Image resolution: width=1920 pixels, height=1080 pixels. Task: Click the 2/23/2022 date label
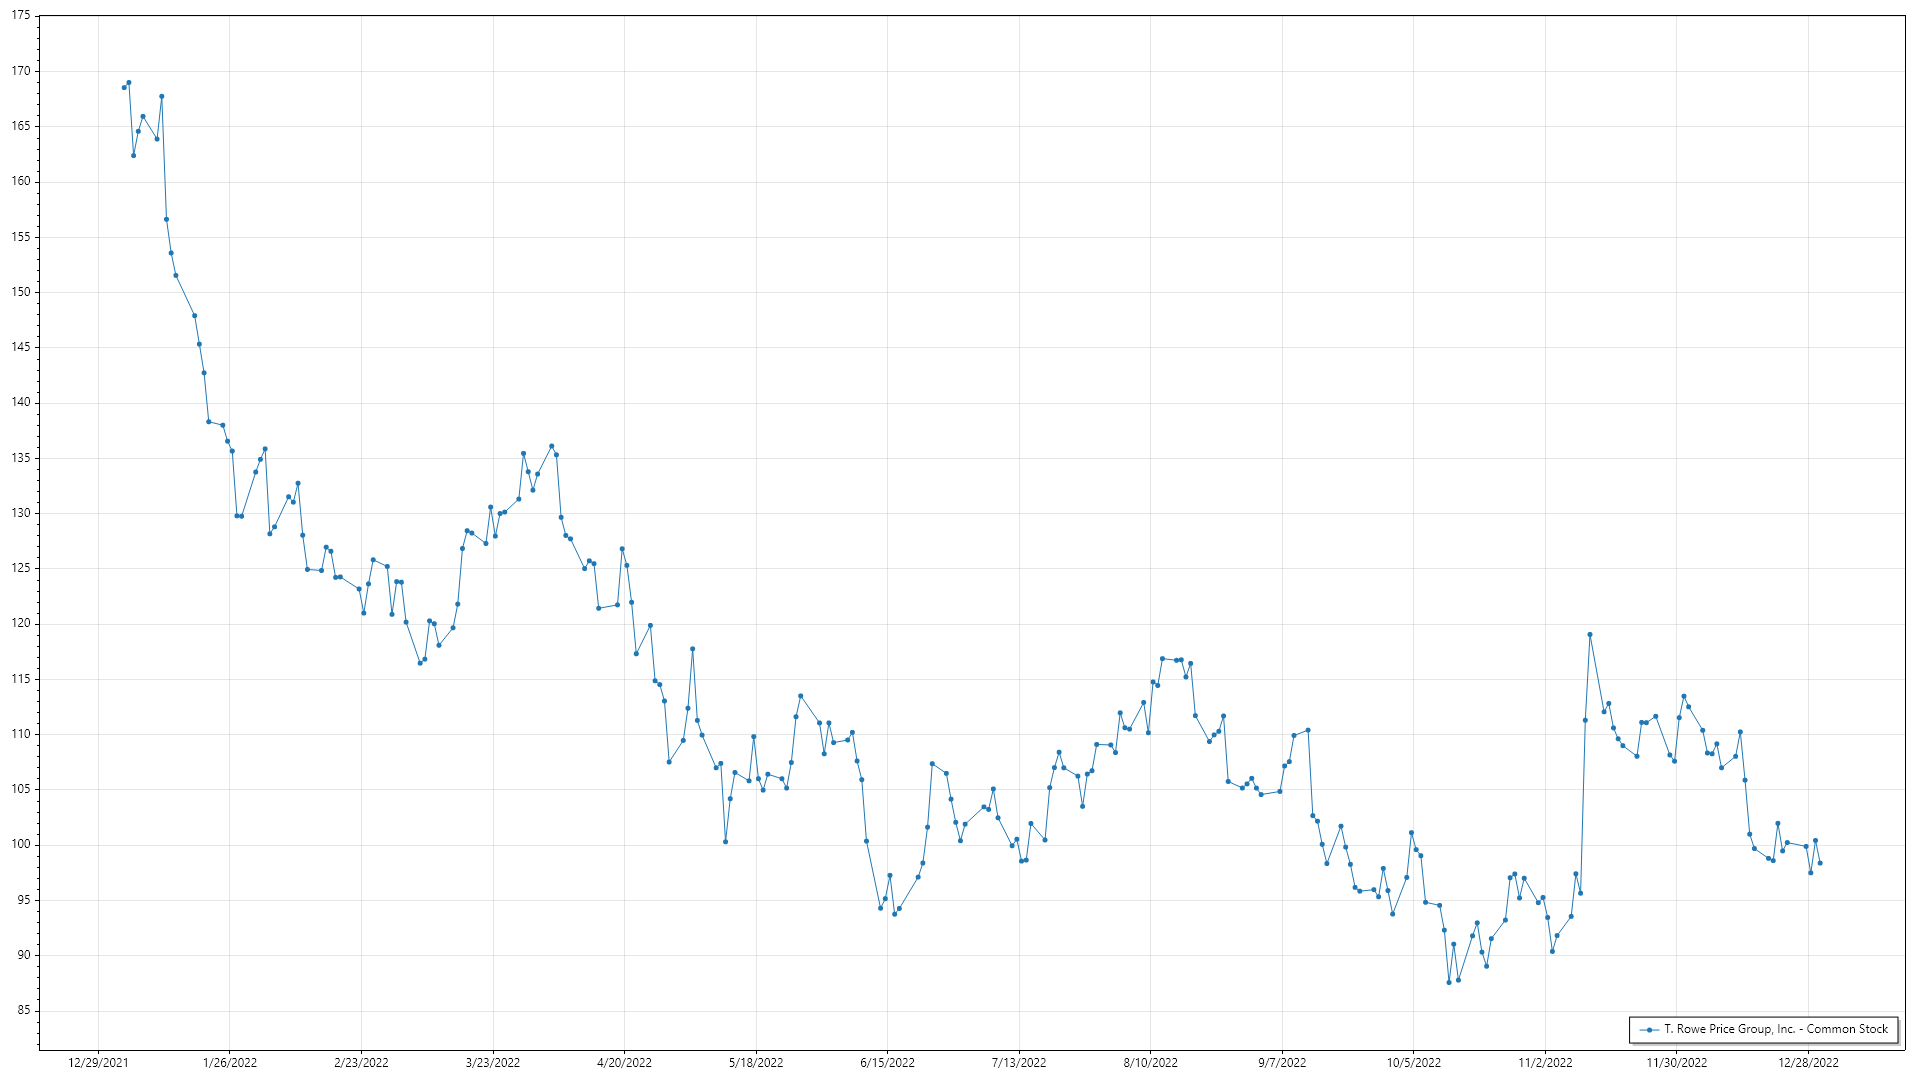361,1063
